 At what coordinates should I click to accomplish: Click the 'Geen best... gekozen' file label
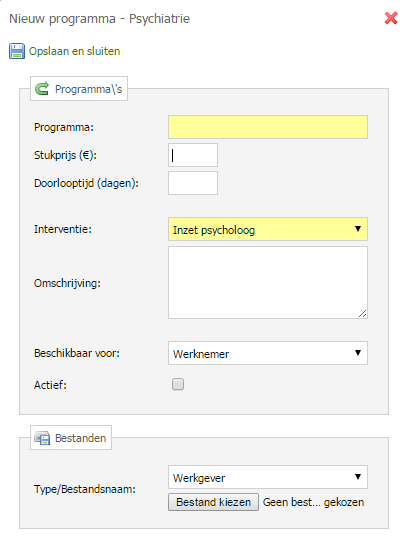point(314,502)
